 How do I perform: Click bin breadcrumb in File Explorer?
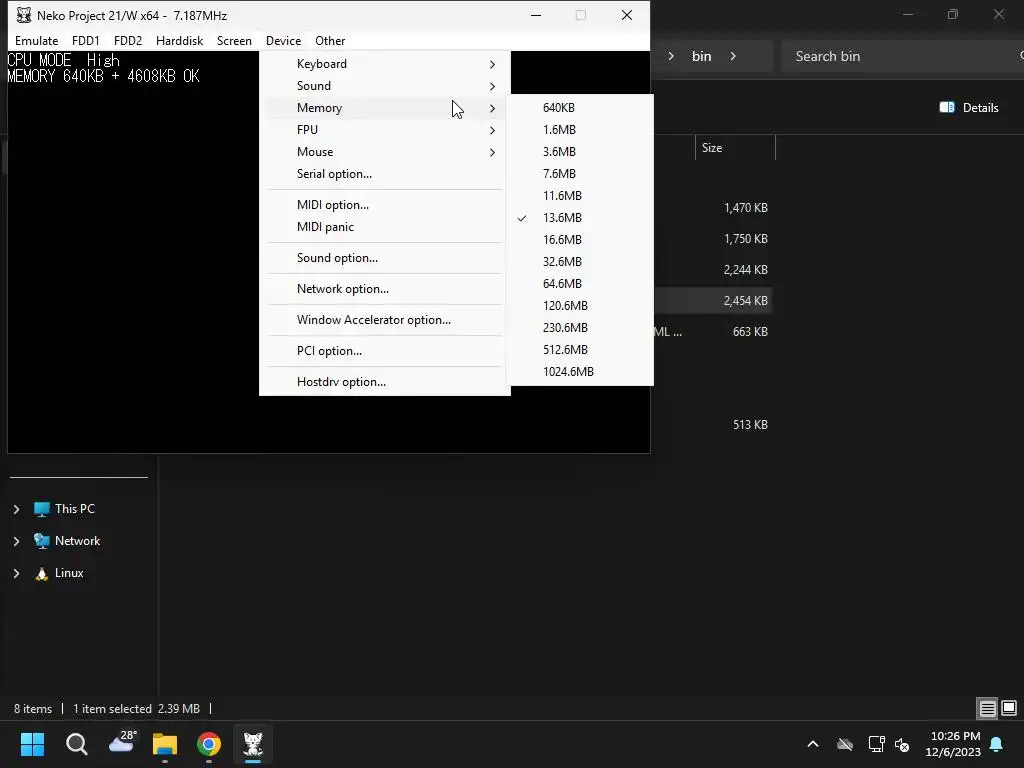click(x=701, y=56)
